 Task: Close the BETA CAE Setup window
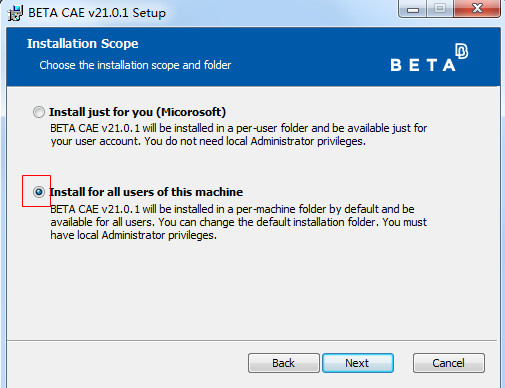[477, 9]
